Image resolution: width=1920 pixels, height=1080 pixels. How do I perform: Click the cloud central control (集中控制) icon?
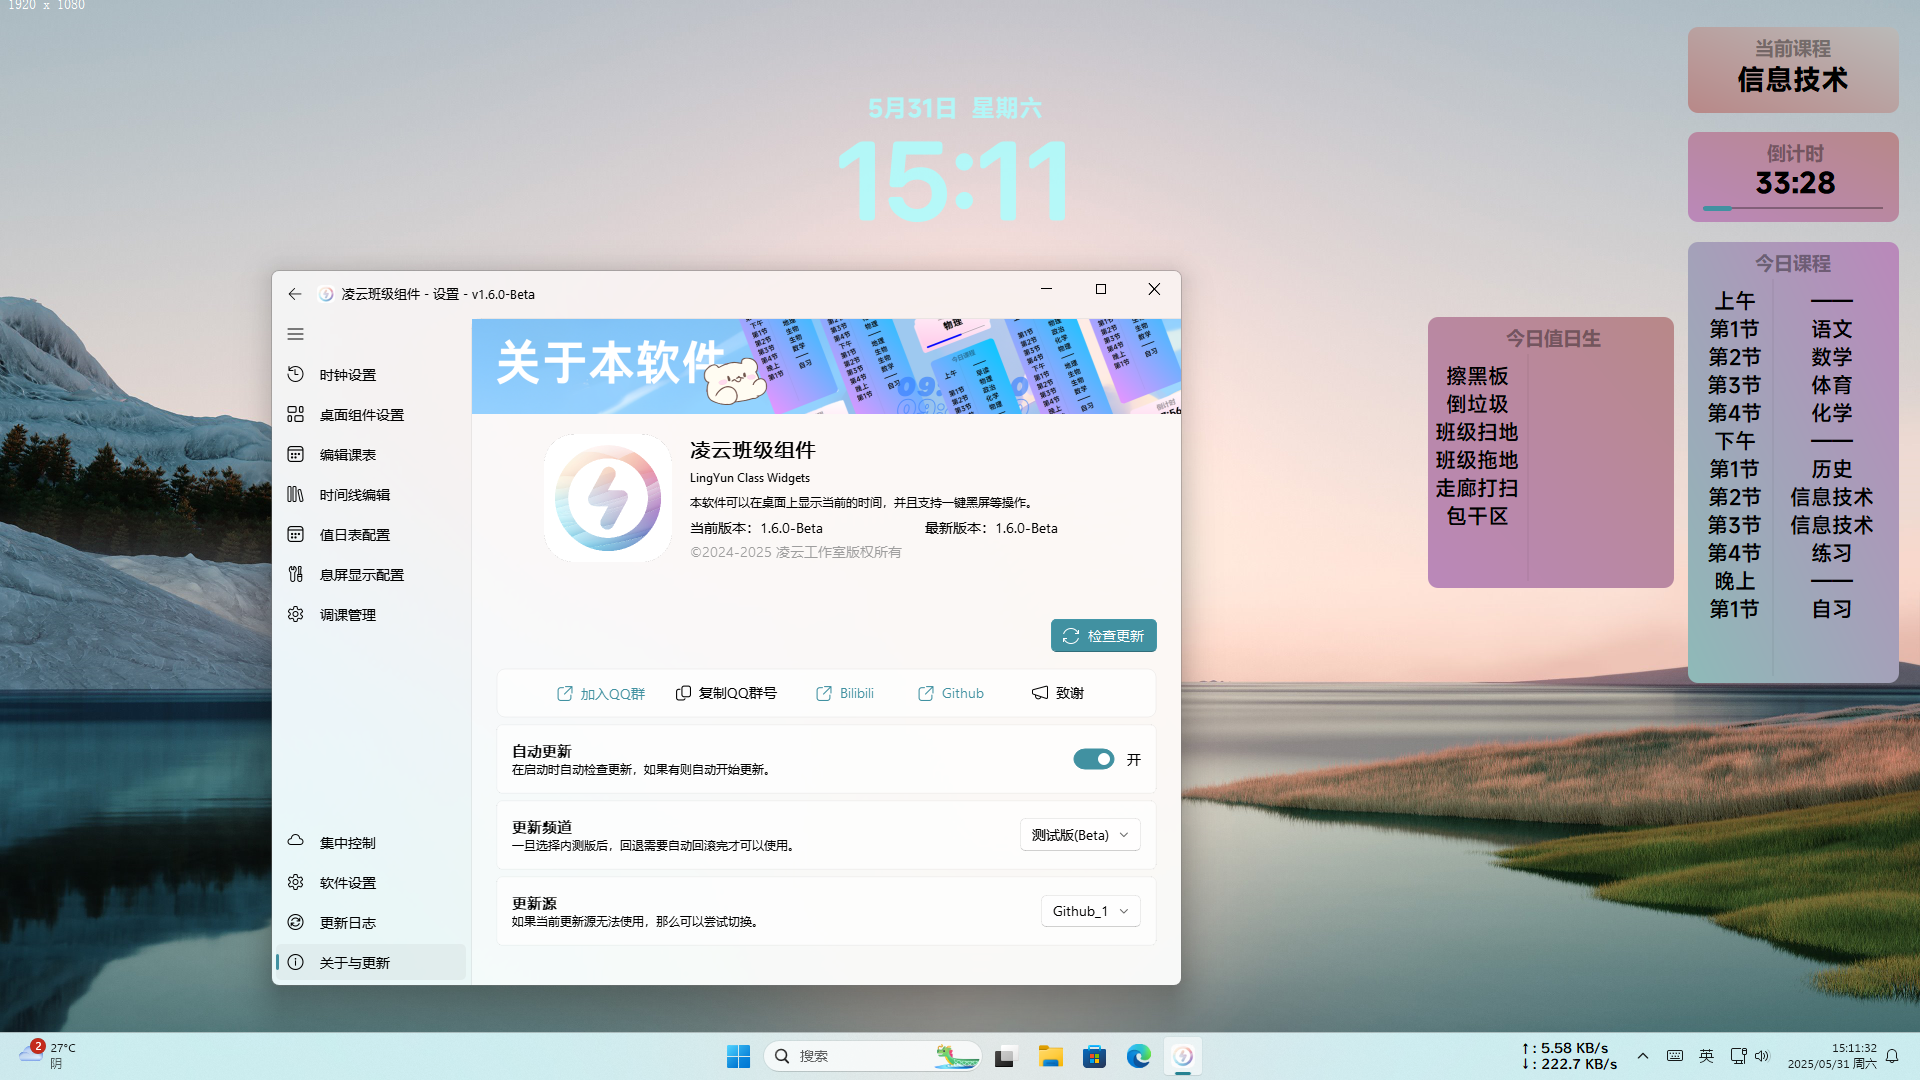coord(295,841)
